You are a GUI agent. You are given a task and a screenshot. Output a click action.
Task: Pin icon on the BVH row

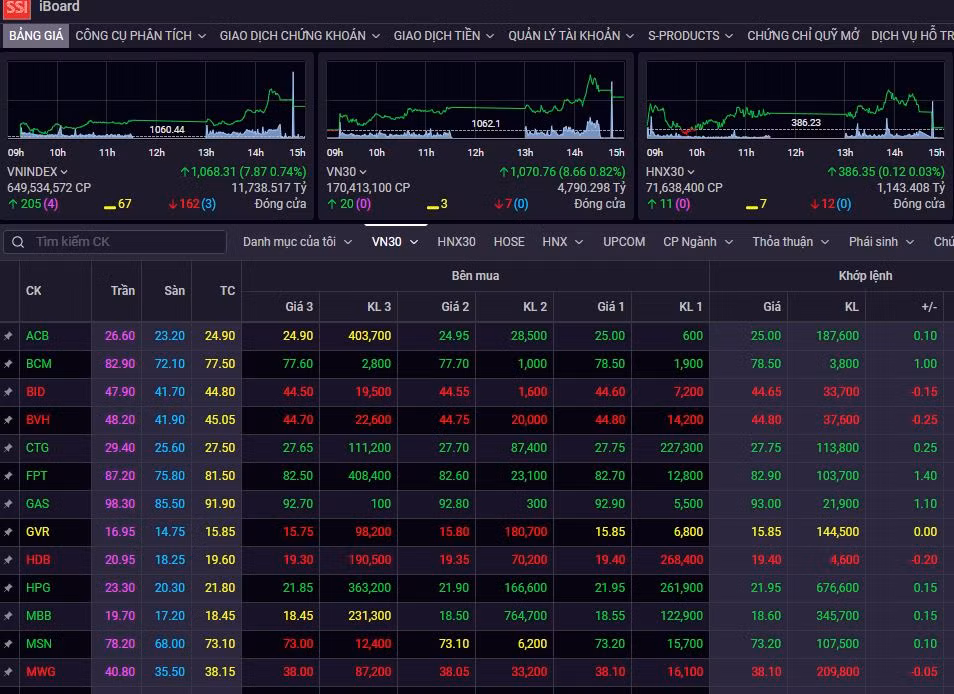(9, 420)
